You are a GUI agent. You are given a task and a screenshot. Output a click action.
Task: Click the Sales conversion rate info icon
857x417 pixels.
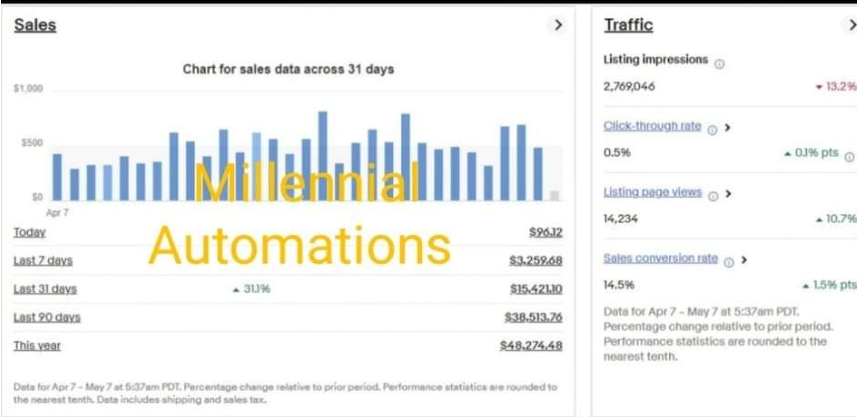[x=729, y=263]
